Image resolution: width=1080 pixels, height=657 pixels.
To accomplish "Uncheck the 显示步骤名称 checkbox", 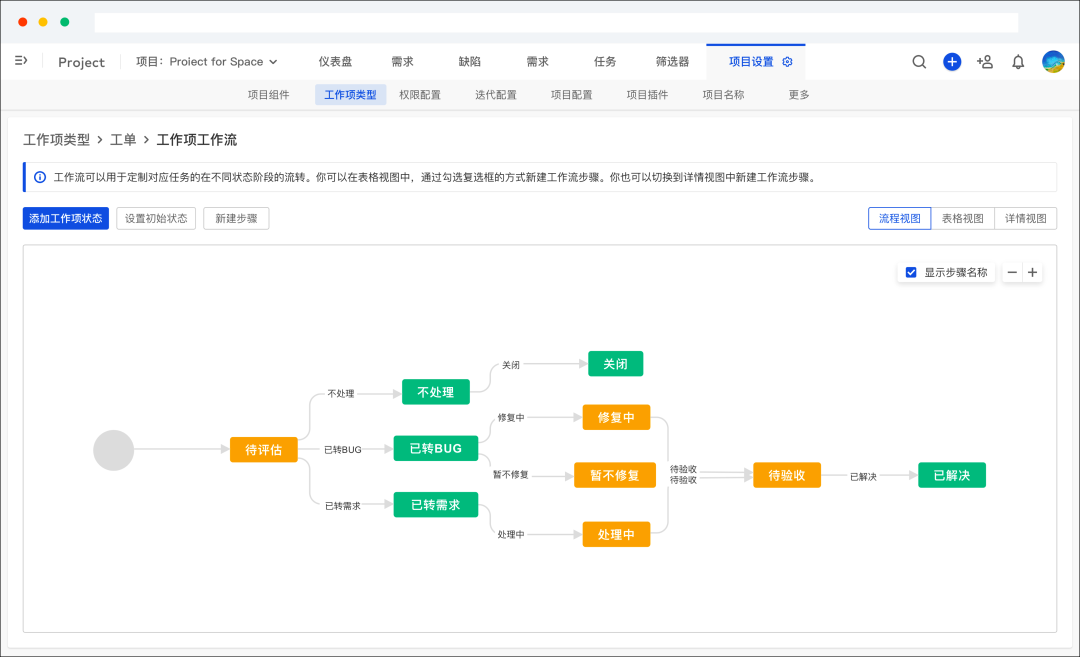I will click(911, 272).
